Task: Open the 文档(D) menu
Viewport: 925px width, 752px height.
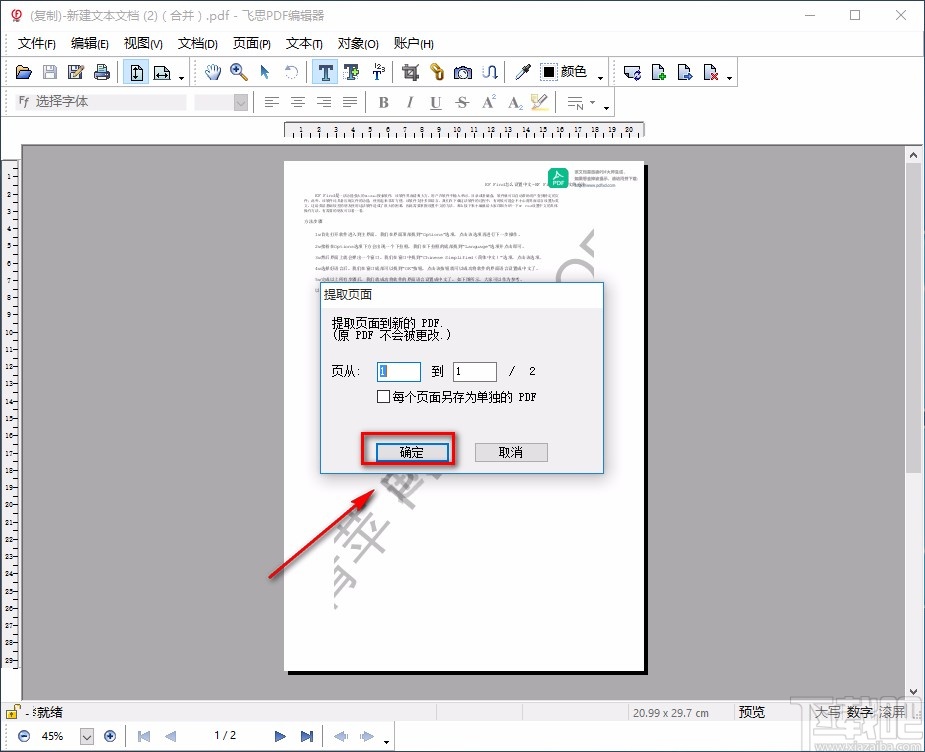Action: point(197,43)
